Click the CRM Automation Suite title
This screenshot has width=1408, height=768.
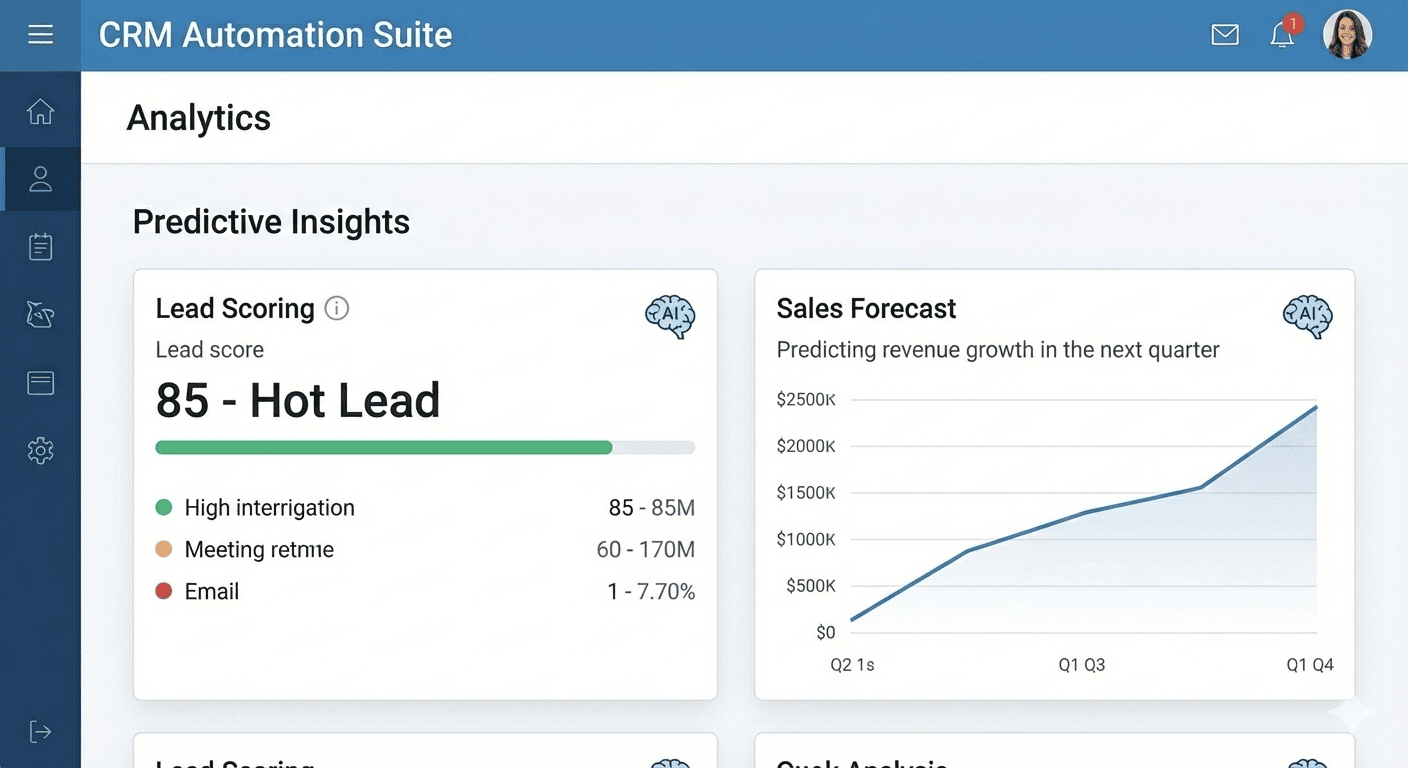click(x=275, y=35)
